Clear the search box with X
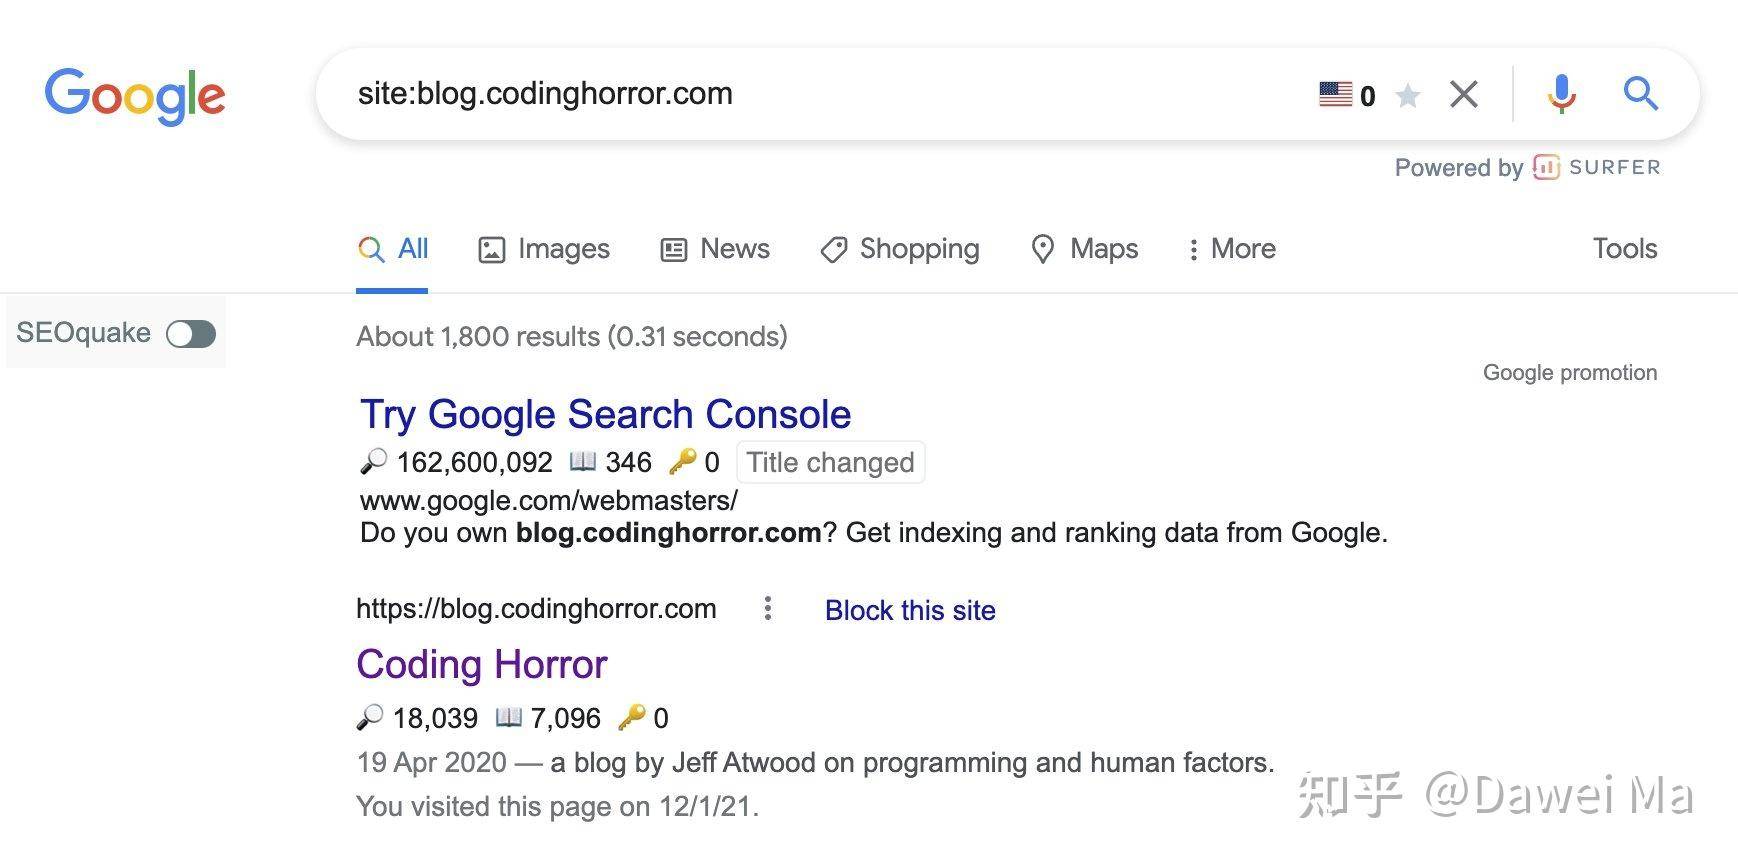 point(1464,94)
